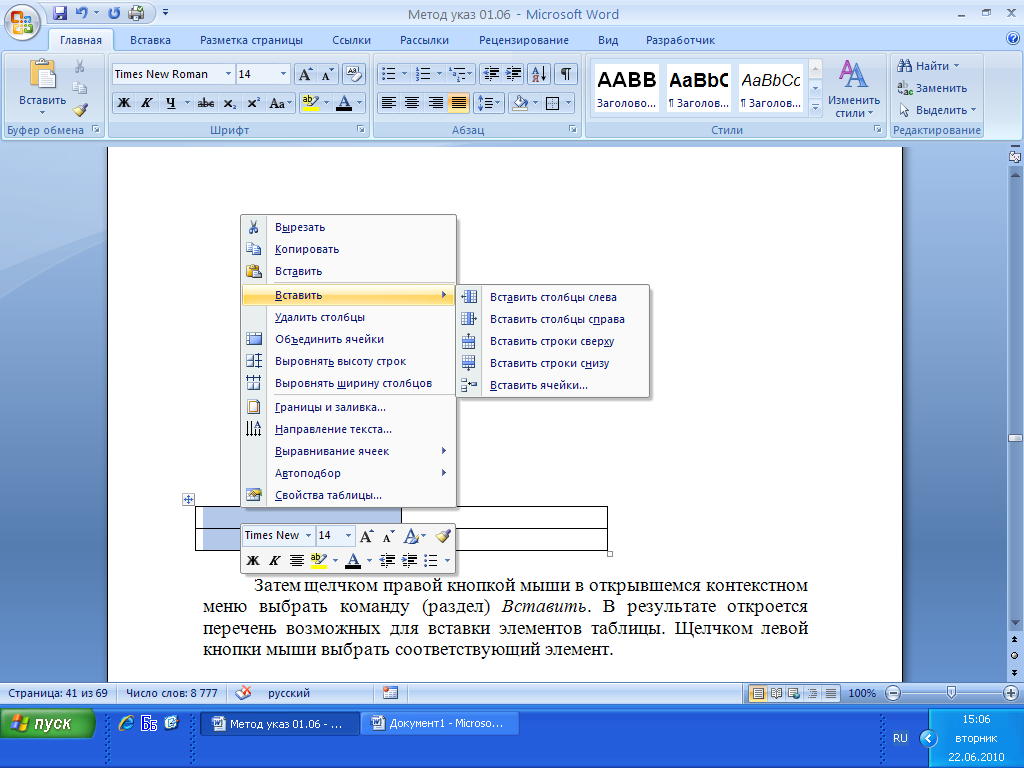Click the Cut scissors icon in ribbon
The width and height of the screenshot is (1024, 768).
tap(80, 66)
